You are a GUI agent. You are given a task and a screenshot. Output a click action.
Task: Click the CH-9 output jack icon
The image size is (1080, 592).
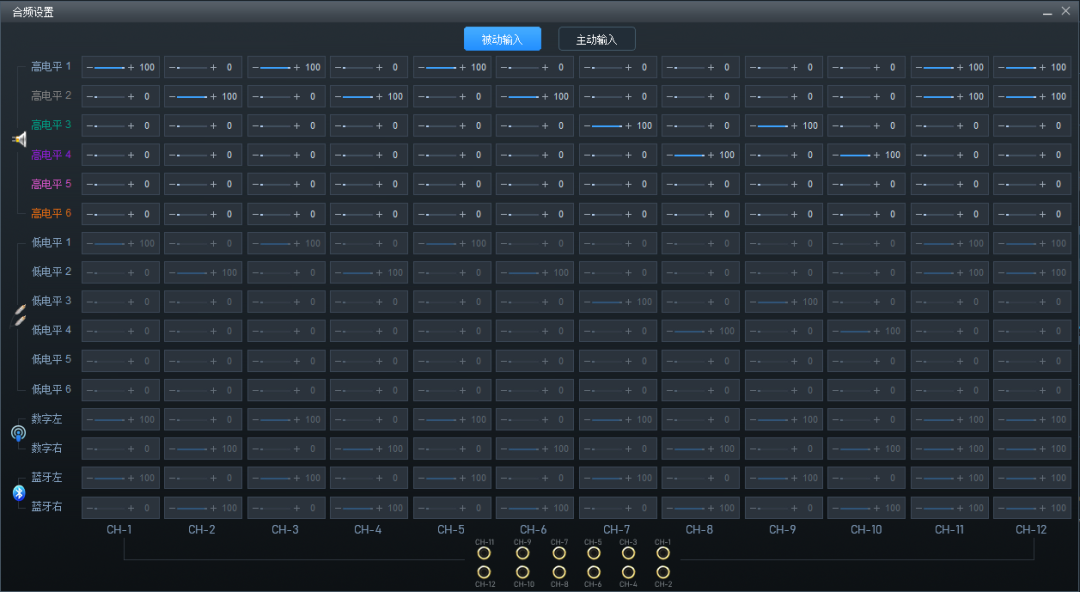pyautogui.click(x=522, y=553)
